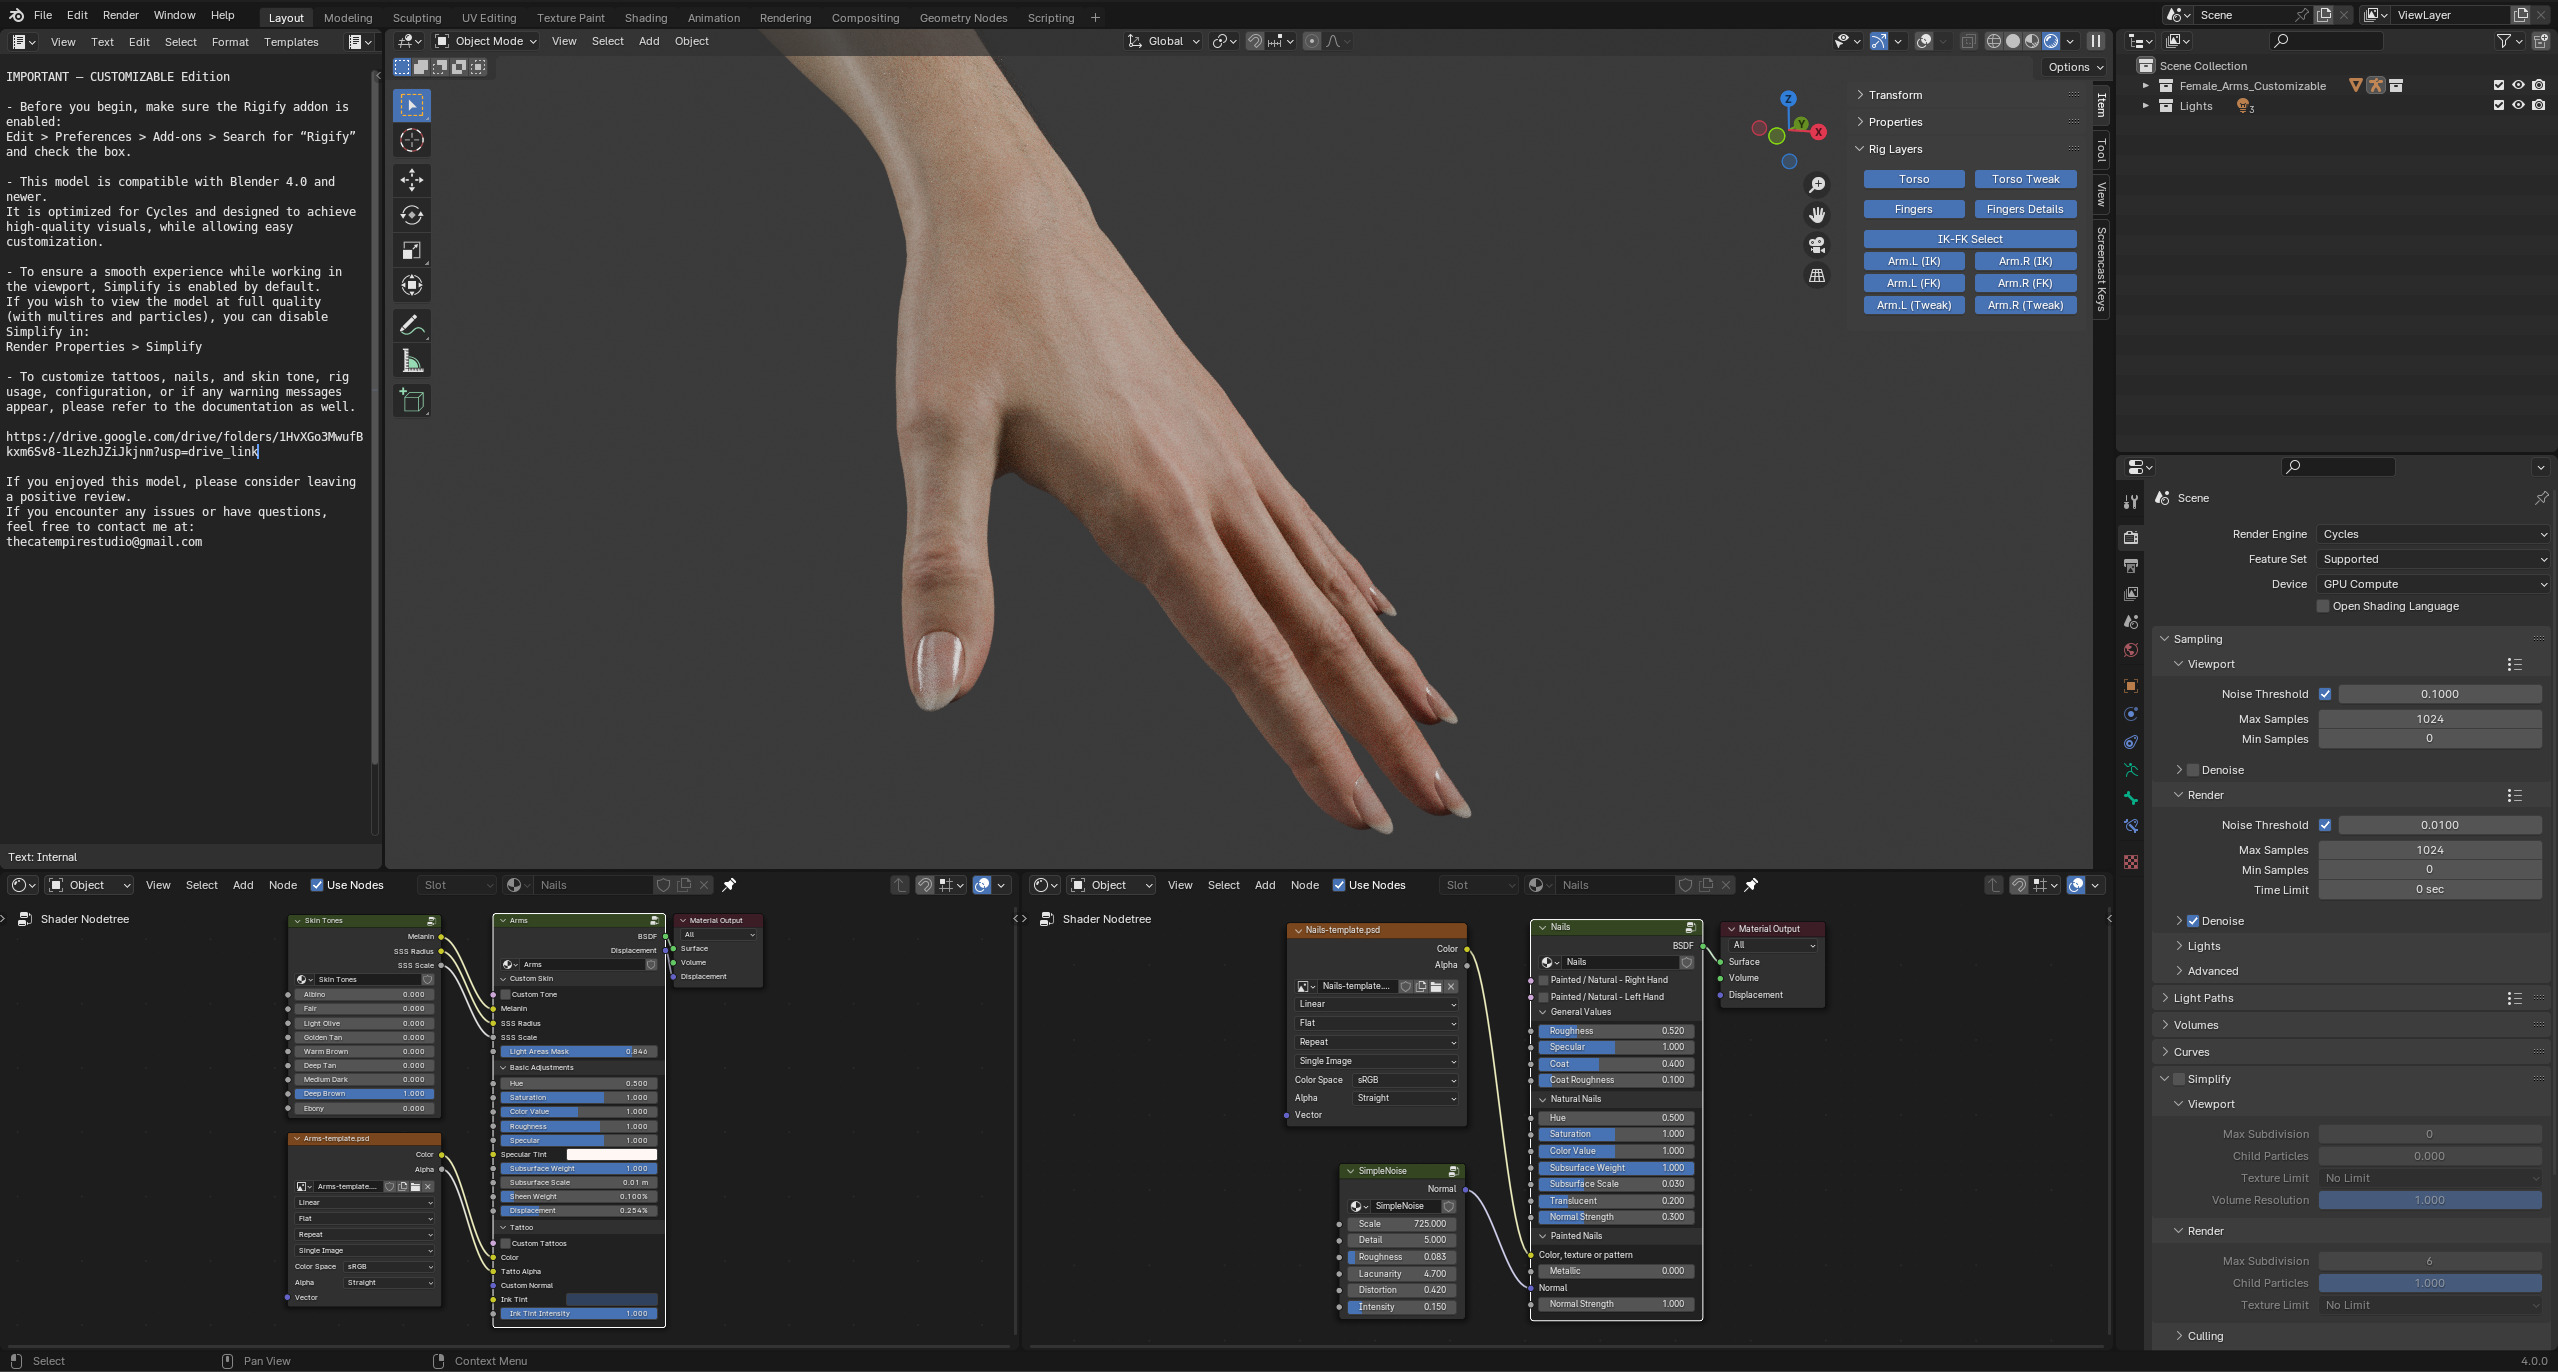Screen dimensions: 2558x1372
Task: Open the Output properties tab
Action: coord(2131,566)
